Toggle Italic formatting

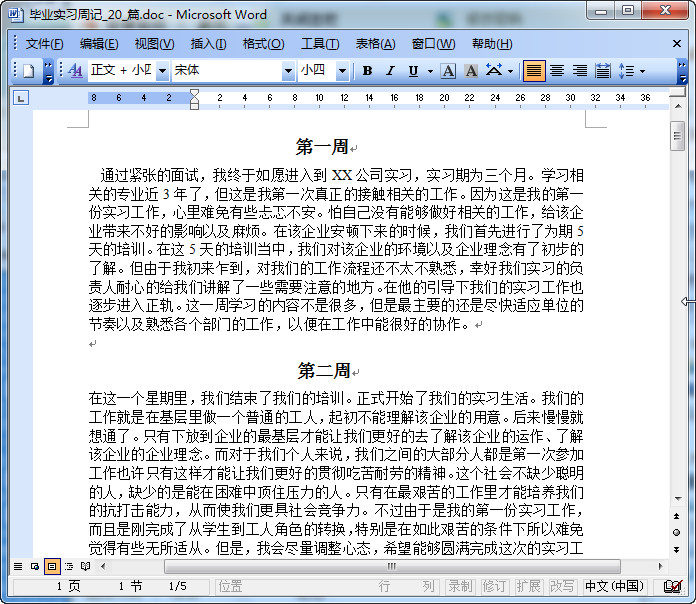(x=390, y=71)
